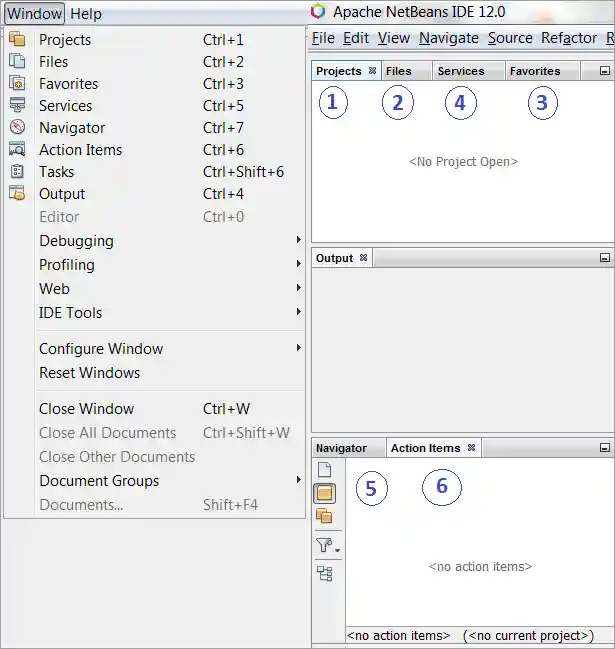
Task: Open the filter dropdown in Action Items
Action: (328, 545)
